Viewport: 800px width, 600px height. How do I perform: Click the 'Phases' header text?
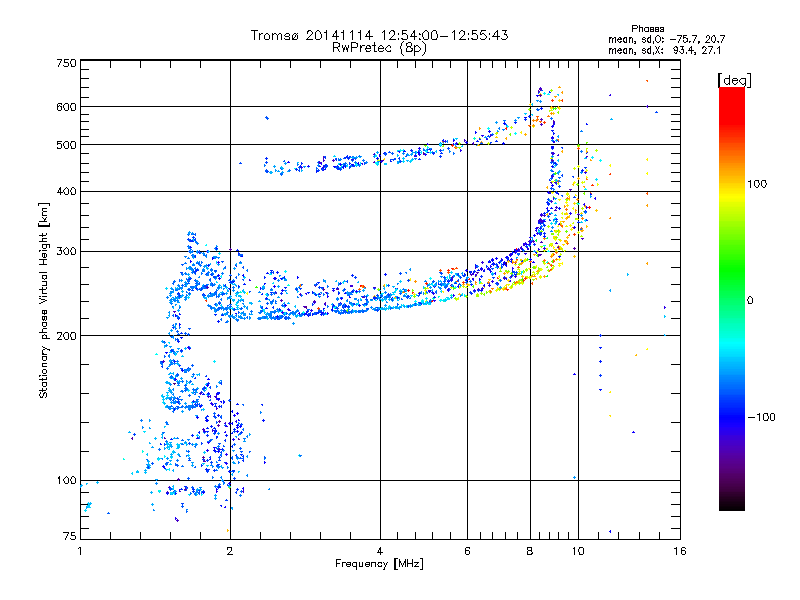[647, 29]
